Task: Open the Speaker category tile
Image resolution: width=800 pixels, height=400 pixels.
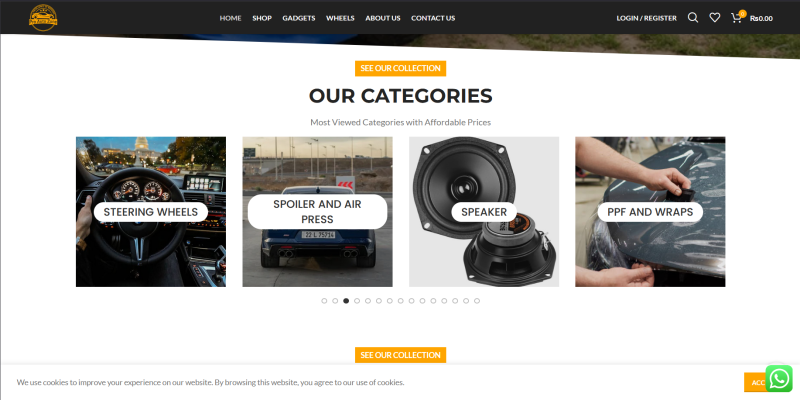Action: click(x=484, y=212)
